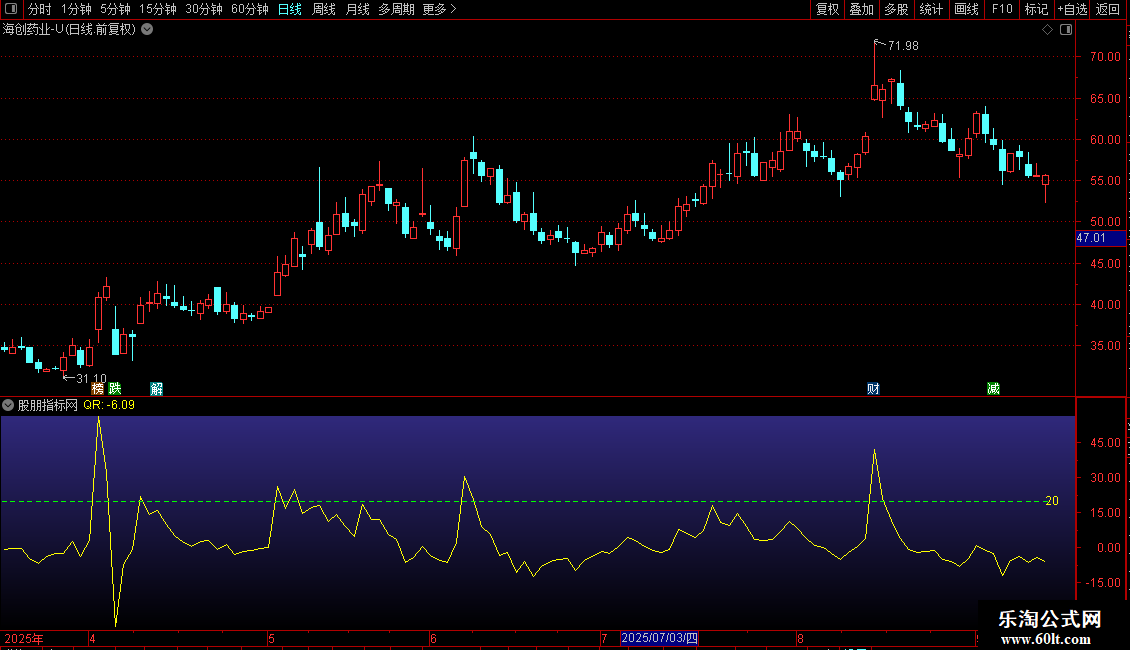Select the 1分钟 period tab
Image resolution: width=1130 pixels, height=650 pixels.
[76, 9]
